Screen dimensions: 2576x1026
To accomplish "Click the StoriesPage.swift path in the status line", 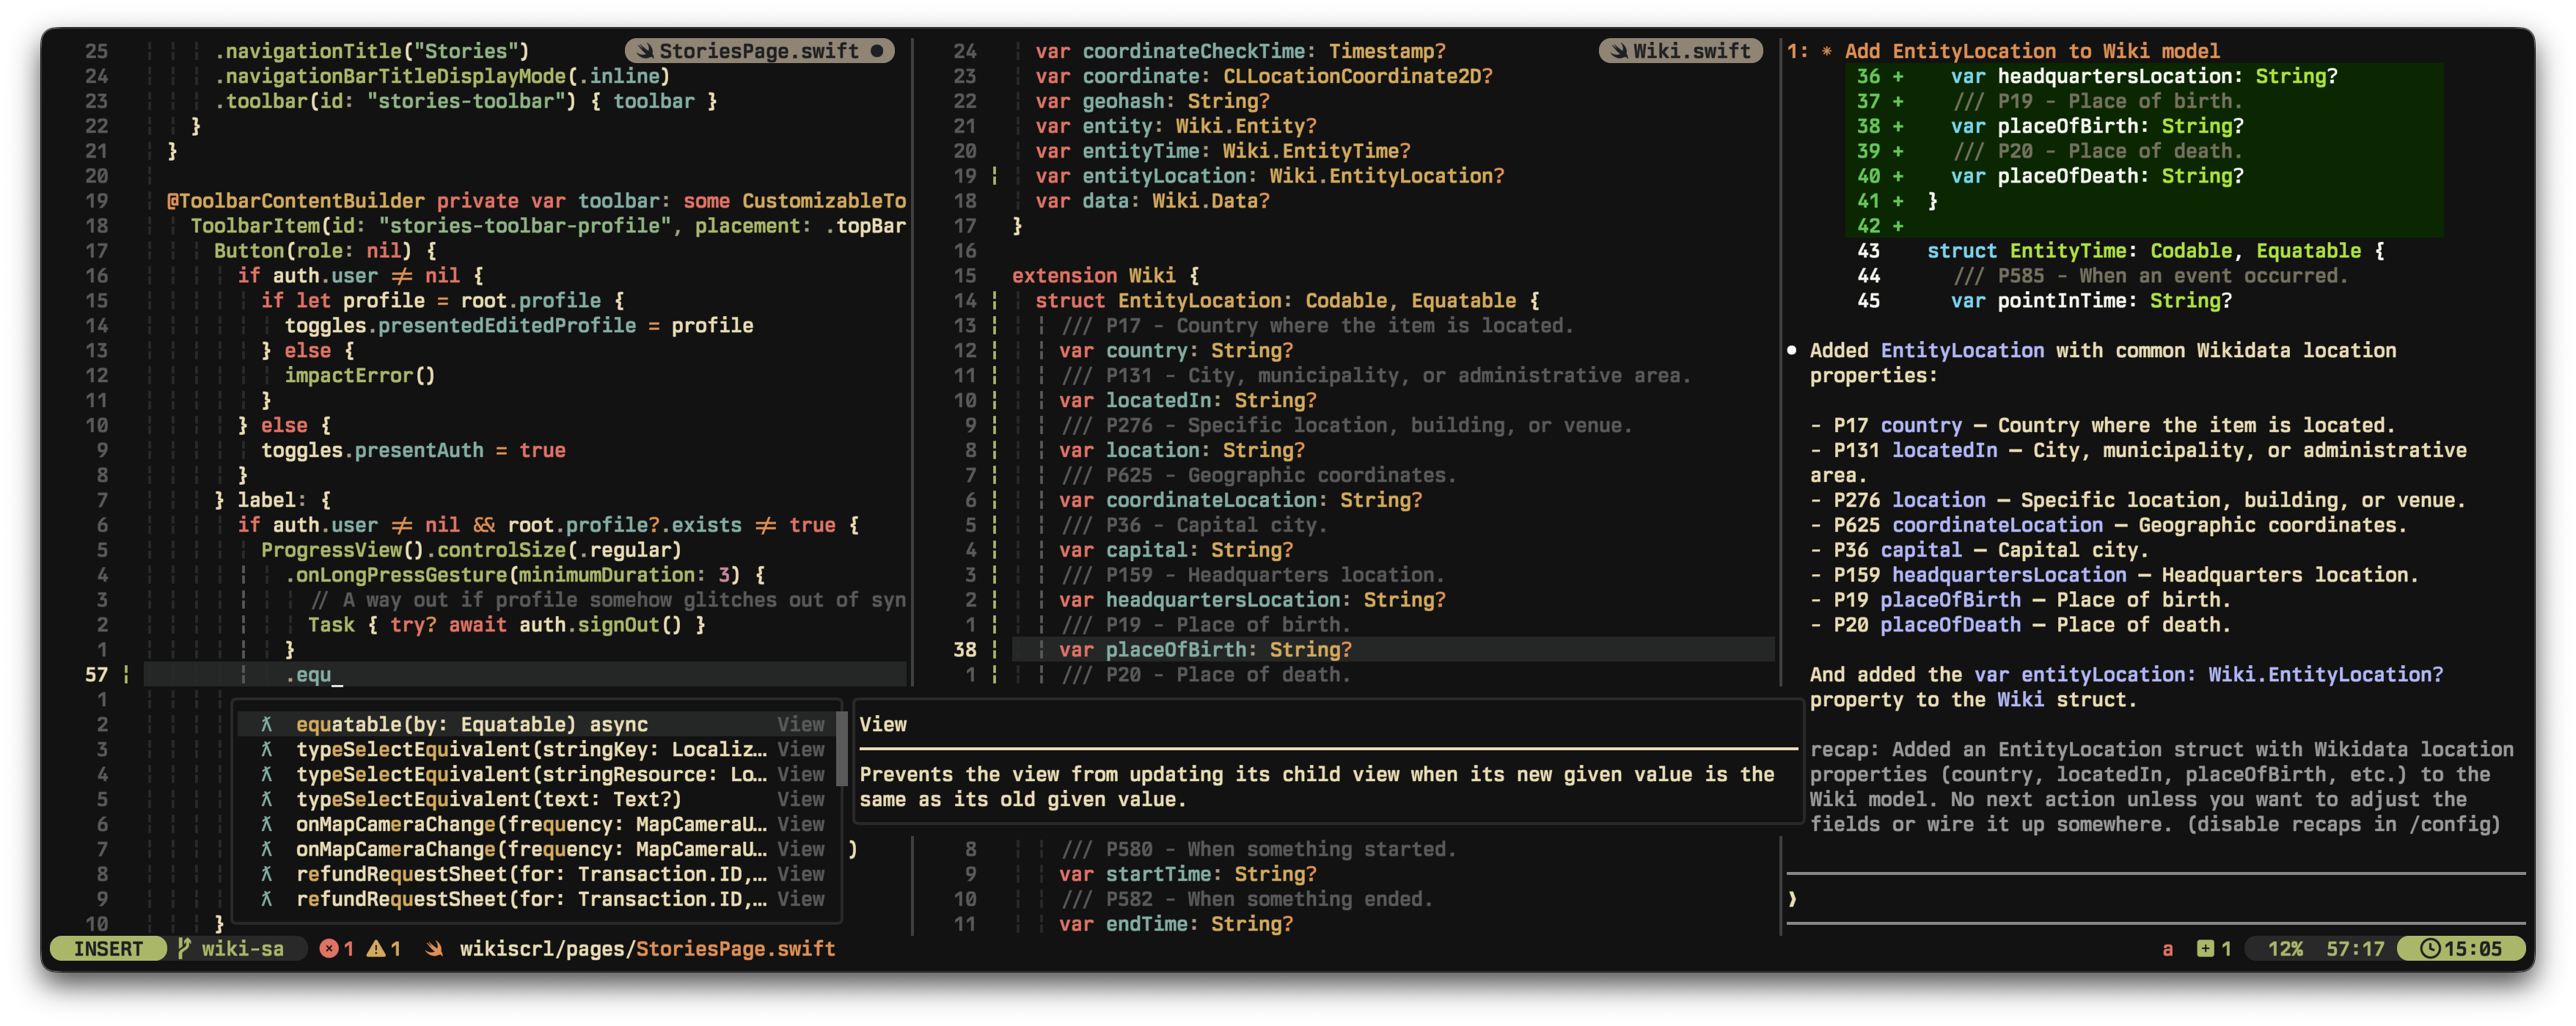I will (x=647, y=948).
